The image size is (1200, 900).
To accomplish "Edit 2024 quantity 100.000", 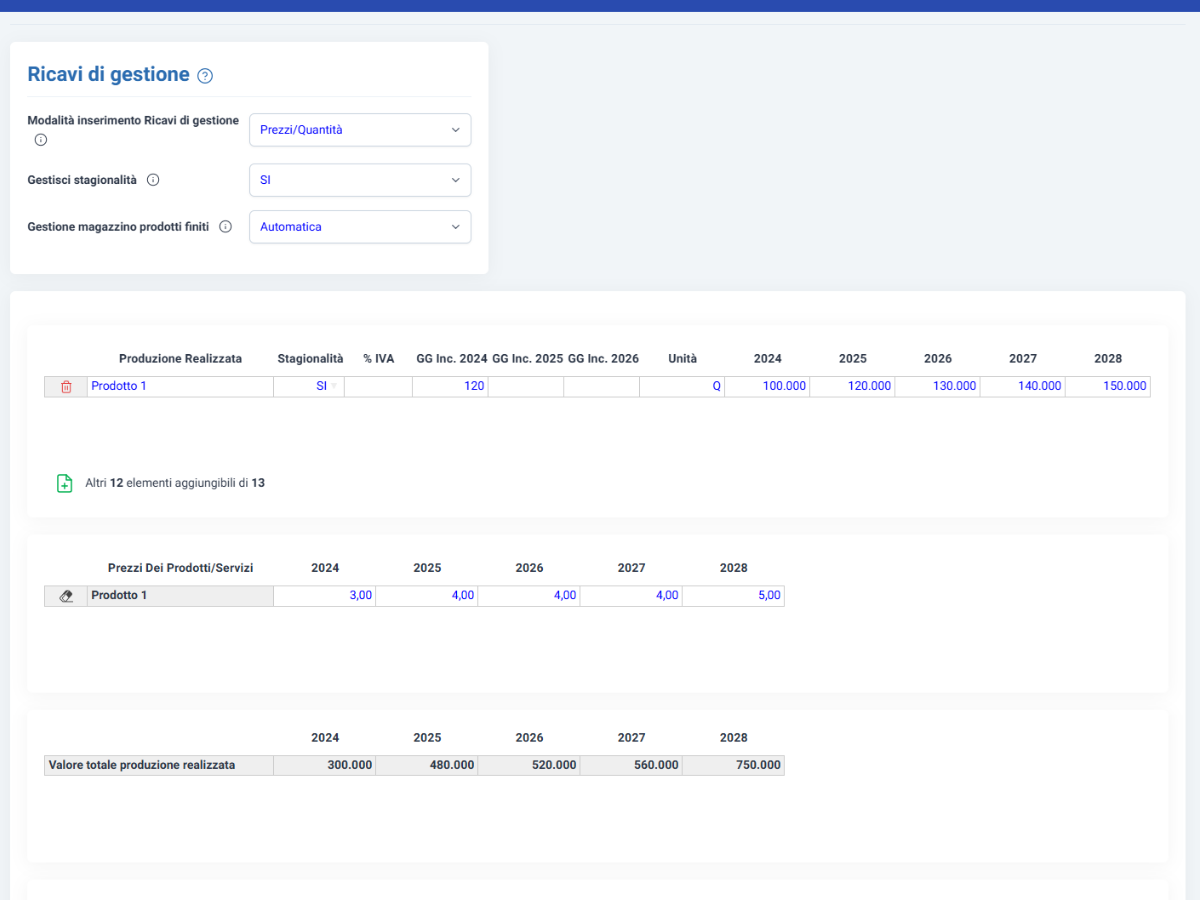I will [x=767, y=386].
